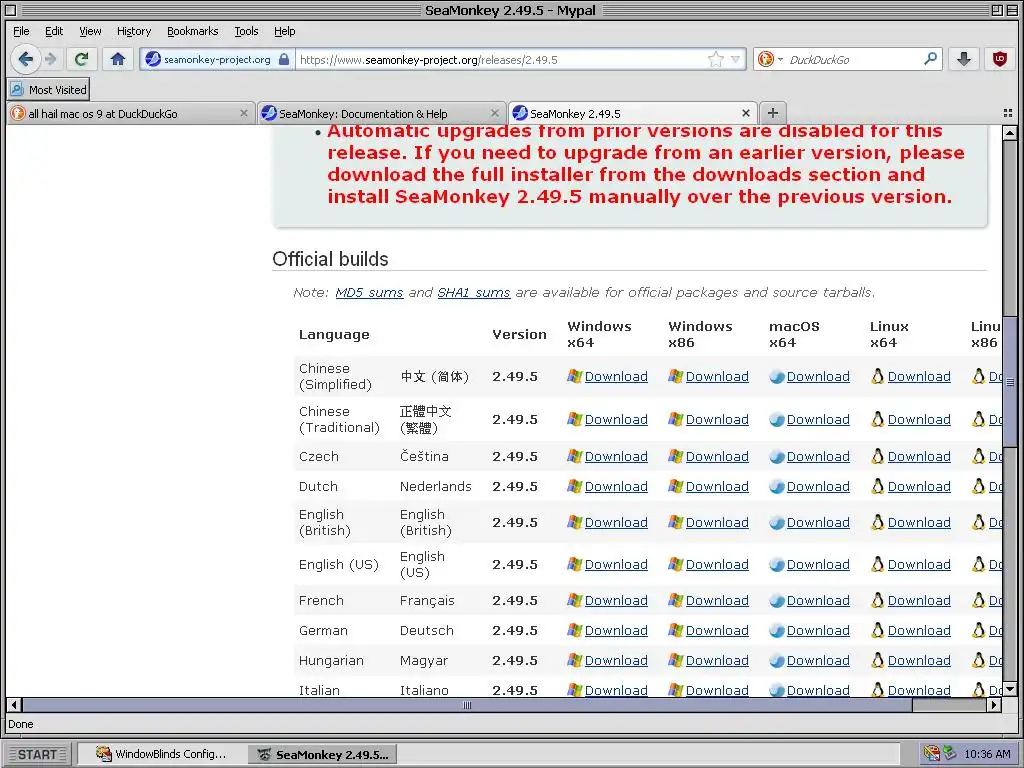Download French Windows x64 build
This screenshot has height=768, width=1024.
[616, 601]
